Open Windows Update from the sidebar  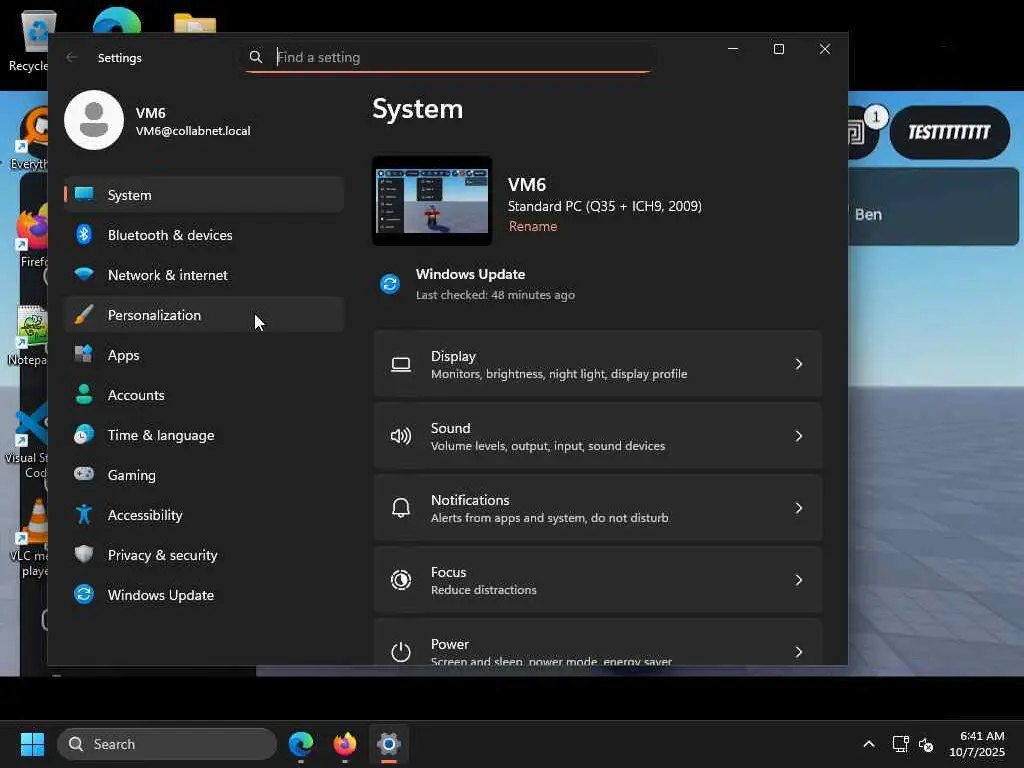(160, 595)
